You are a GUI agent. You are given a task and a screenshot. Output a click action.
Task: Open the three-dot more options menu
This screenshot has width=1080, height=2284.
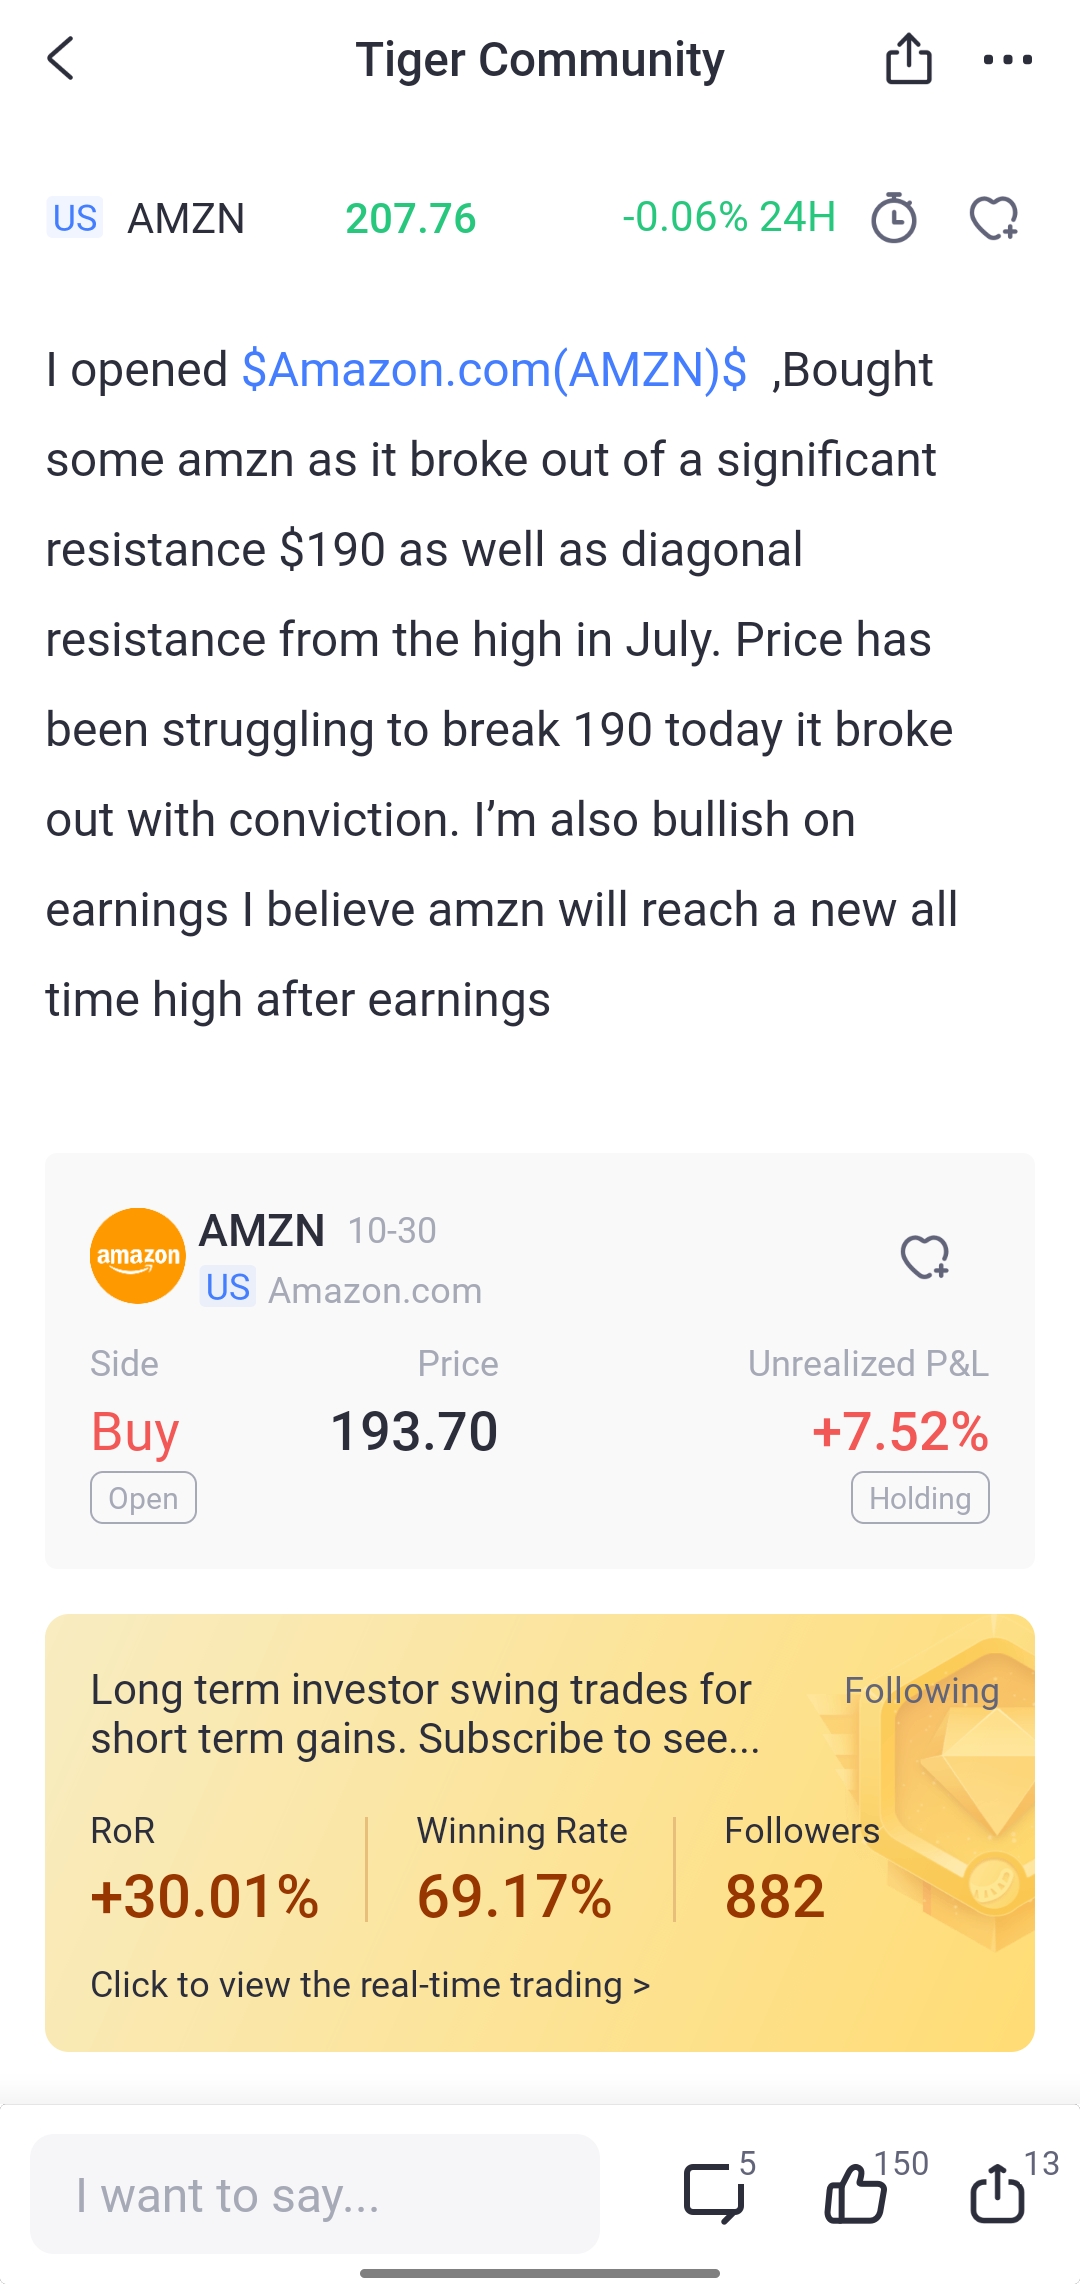(1007, 59)
